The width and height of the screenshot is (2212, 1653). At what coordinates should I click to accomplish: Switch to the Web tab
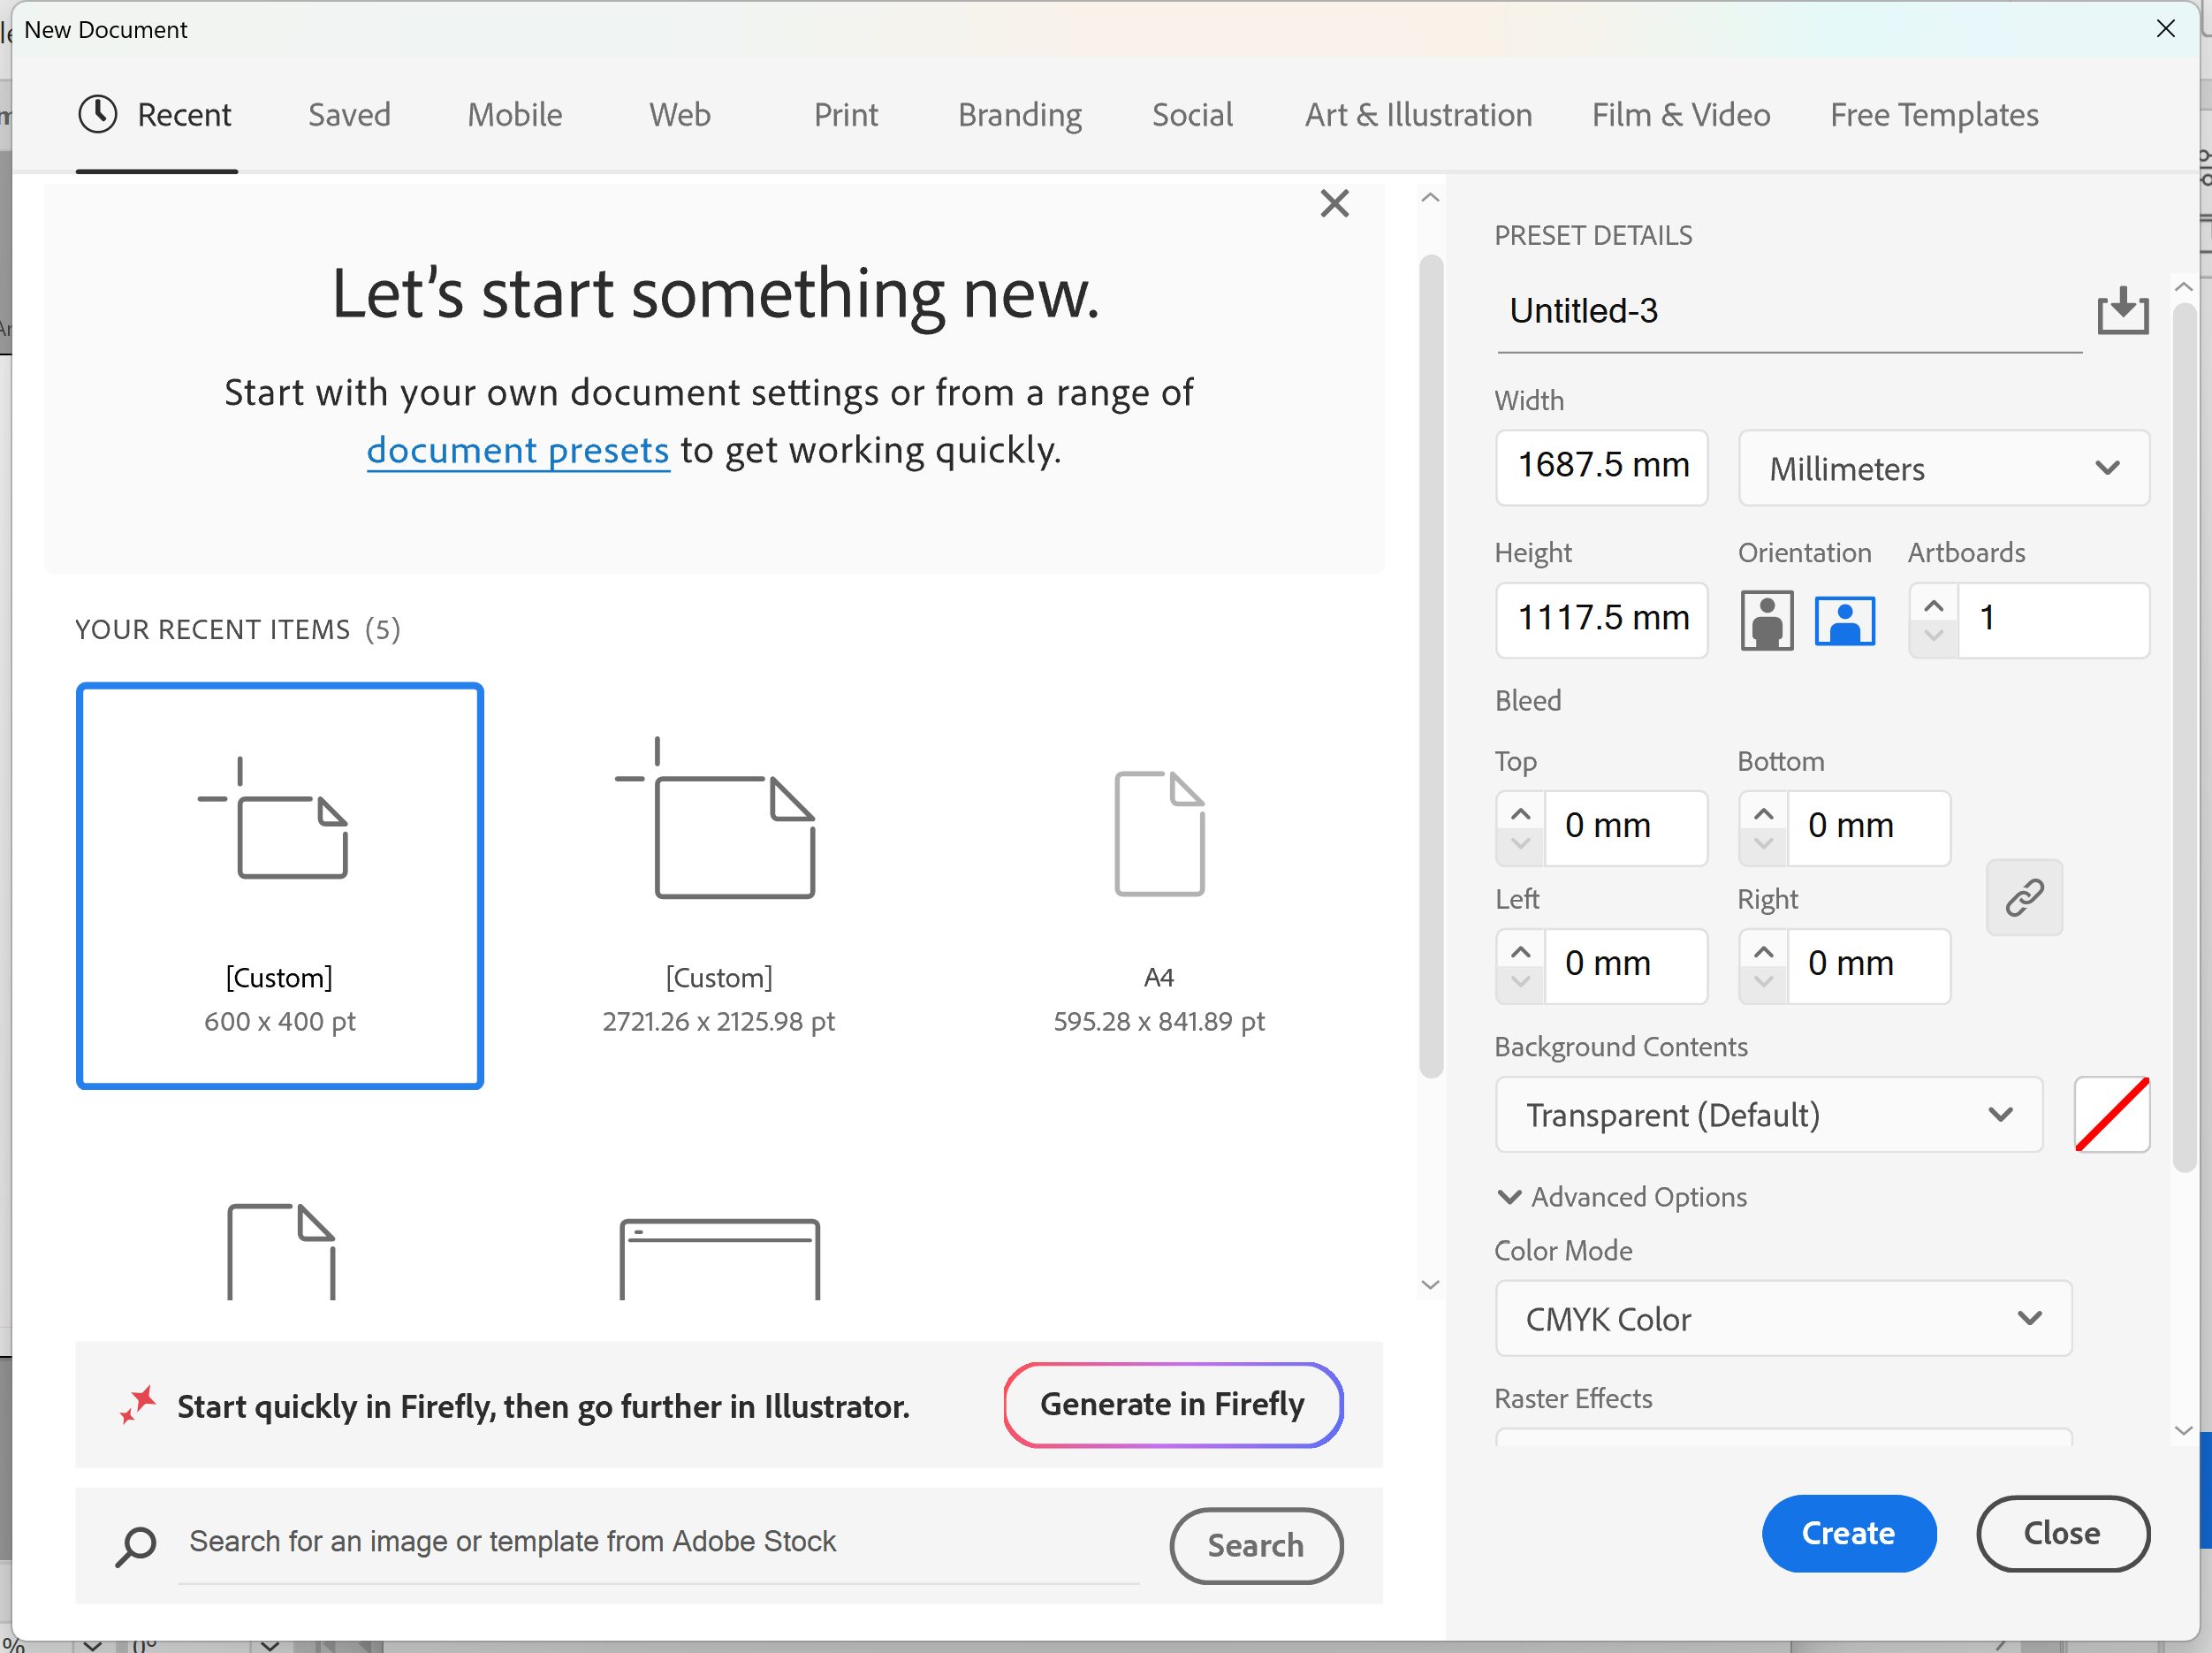point(680,115)
